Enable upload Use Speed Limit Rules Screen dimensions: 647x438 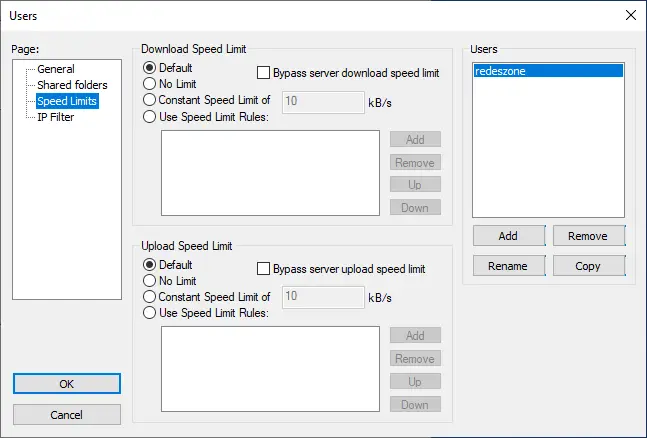pyautogui.click(x=150, y=313)
